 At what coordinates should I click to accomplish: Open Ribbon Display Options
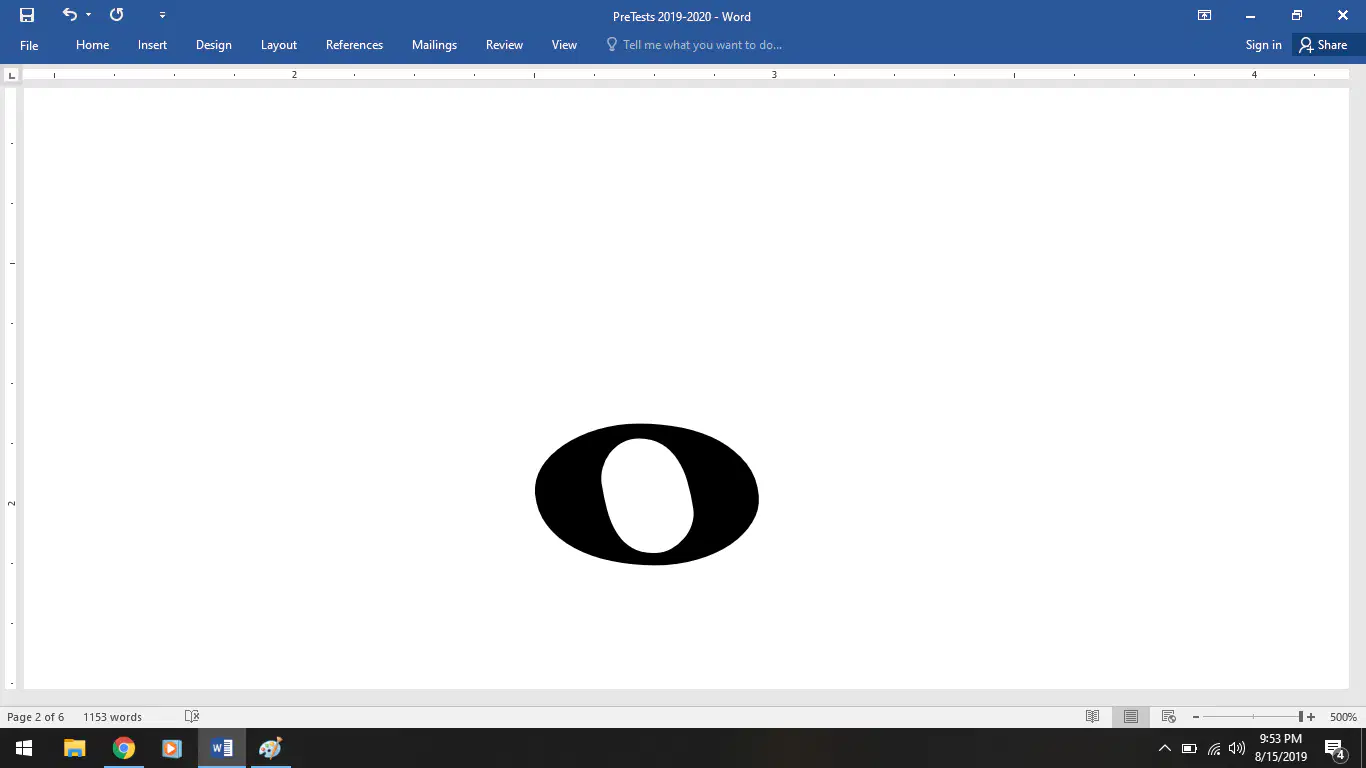pyautogui.click(x=1204, y=15)
